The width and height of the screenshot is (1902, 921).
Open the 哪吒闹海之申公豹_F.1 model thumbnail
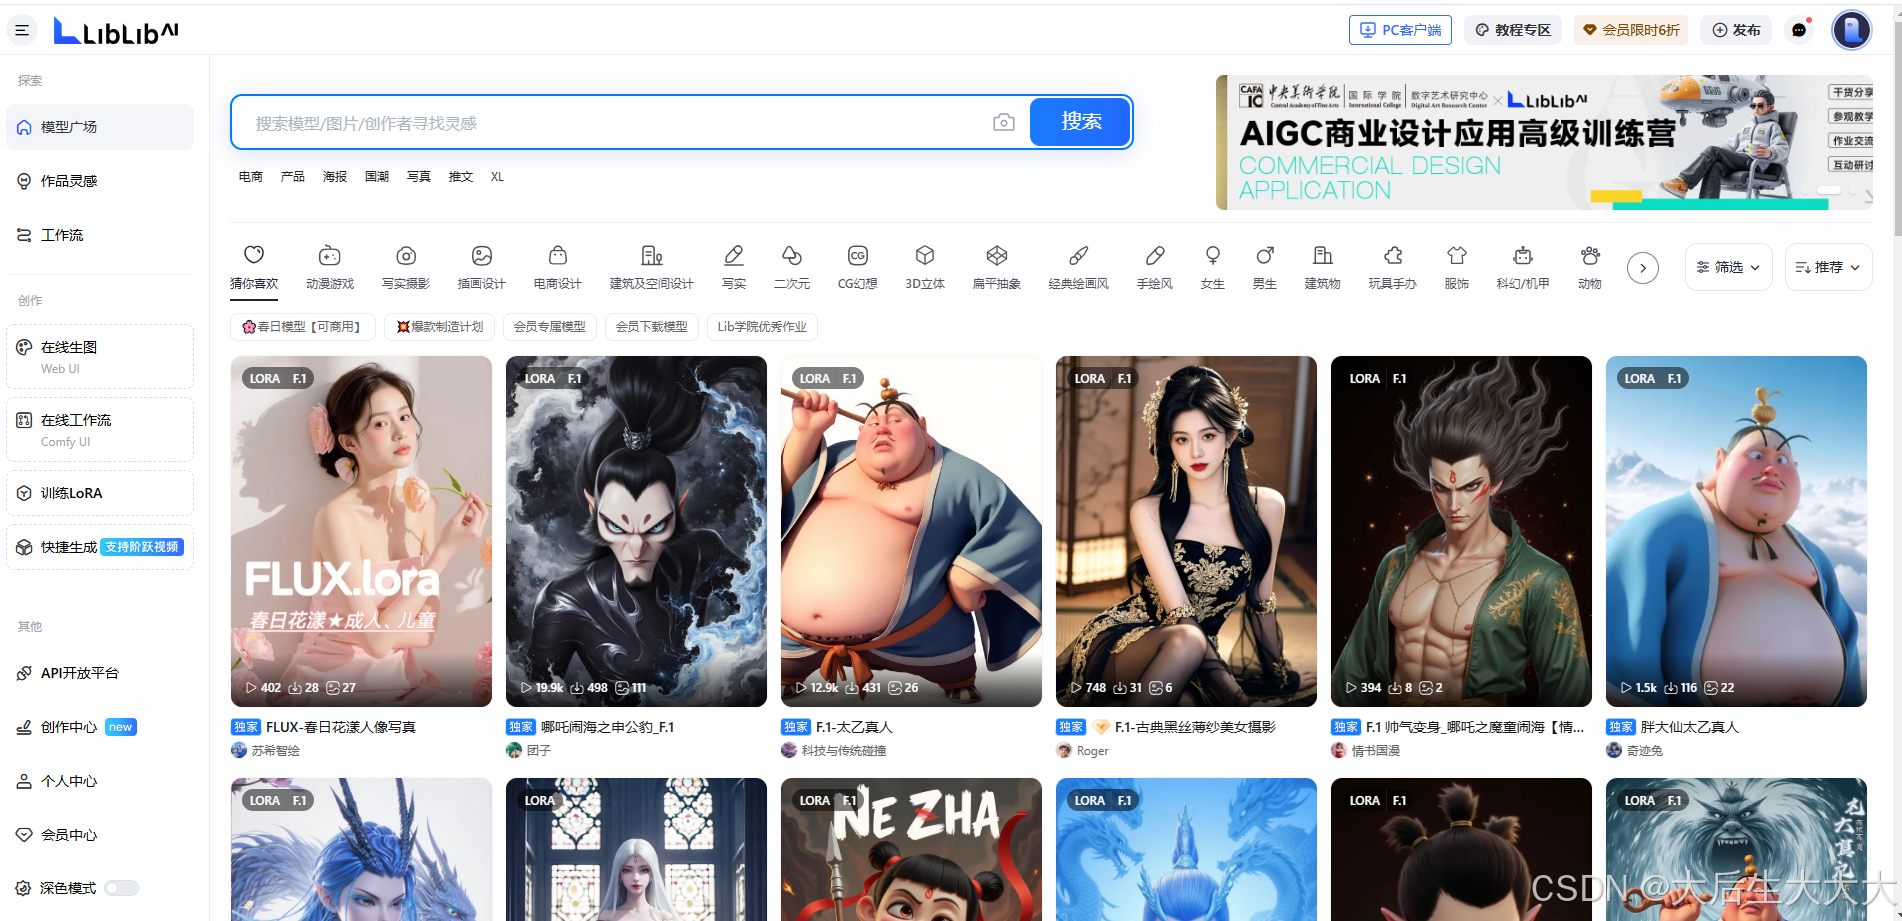click(x=636, y=531)
